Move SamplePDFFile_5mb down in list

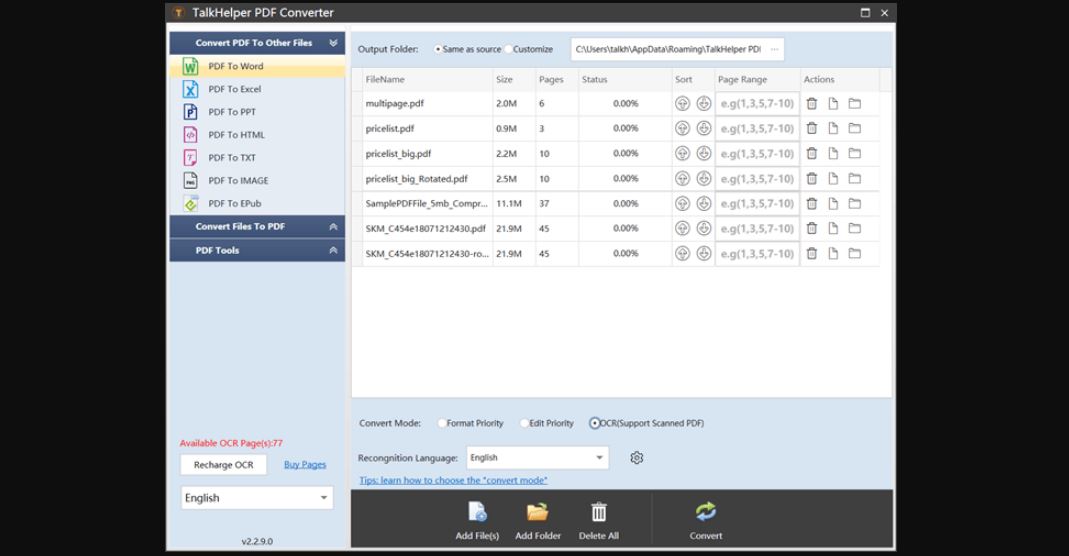click(704, 204)
